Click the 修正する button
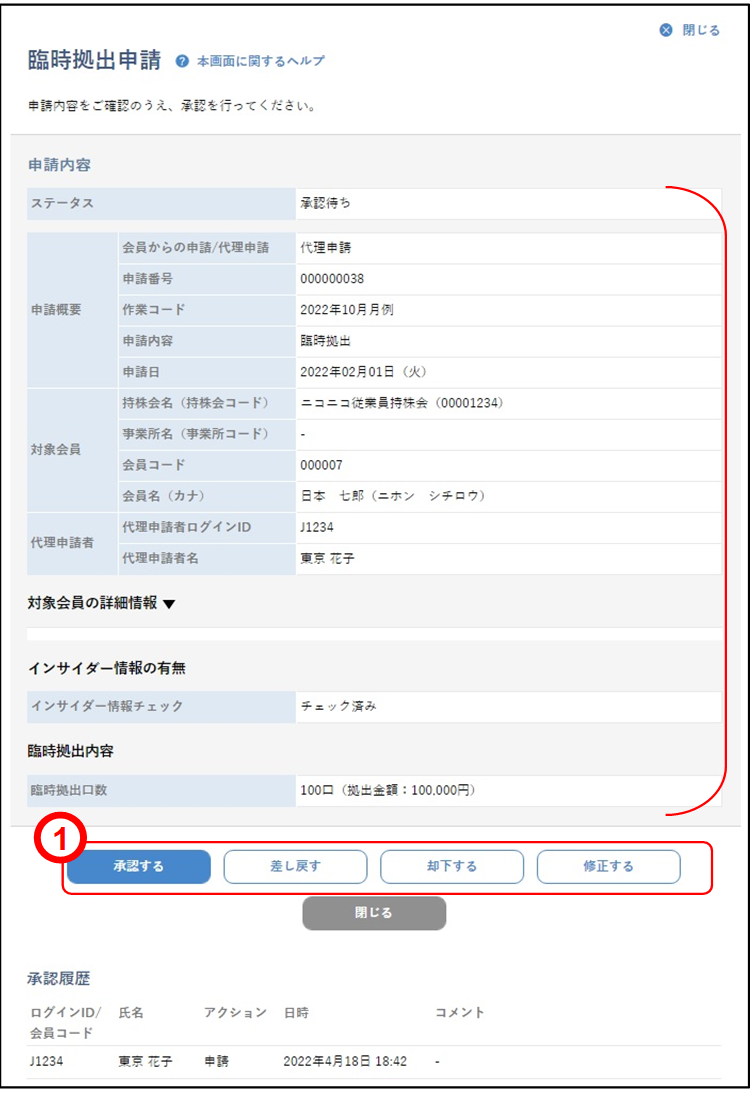The height and width of the screenshot is (1095, 750). (x=608, y=866)
